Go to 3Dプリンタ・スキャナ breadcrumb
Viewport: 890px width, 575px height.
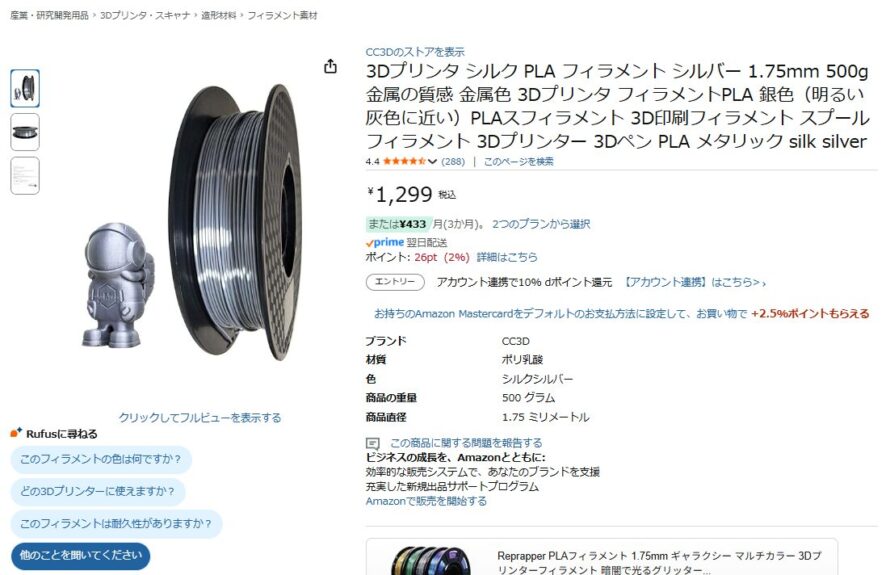[145, 15]
